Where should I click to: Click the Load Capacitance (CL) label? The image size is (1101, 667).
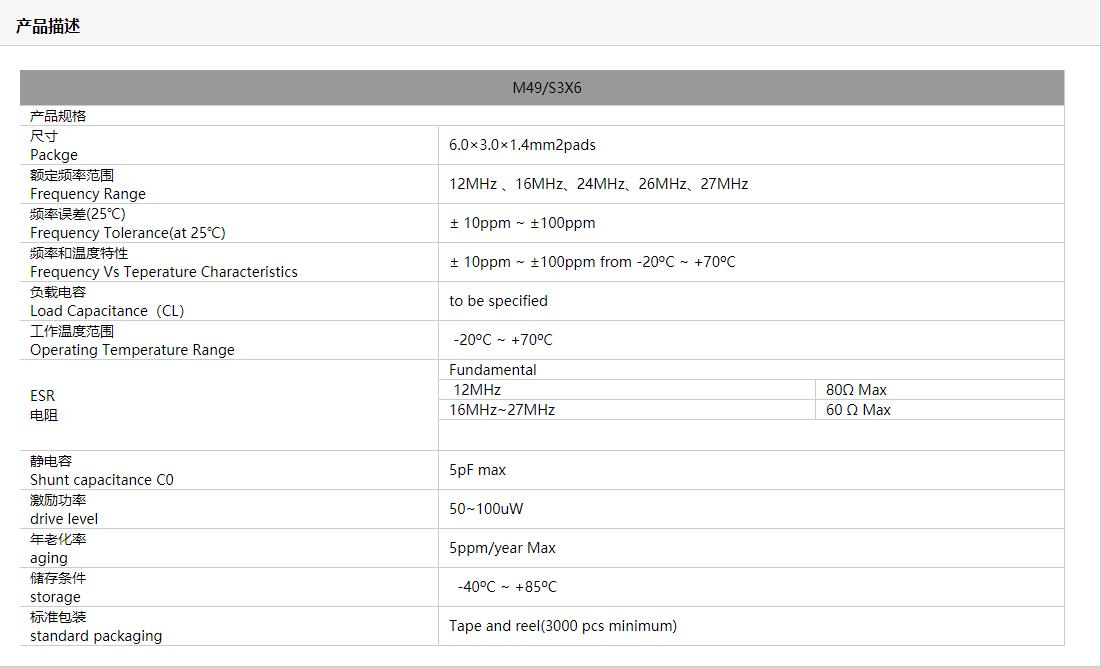pyautogui.click(x=107, y=311)
